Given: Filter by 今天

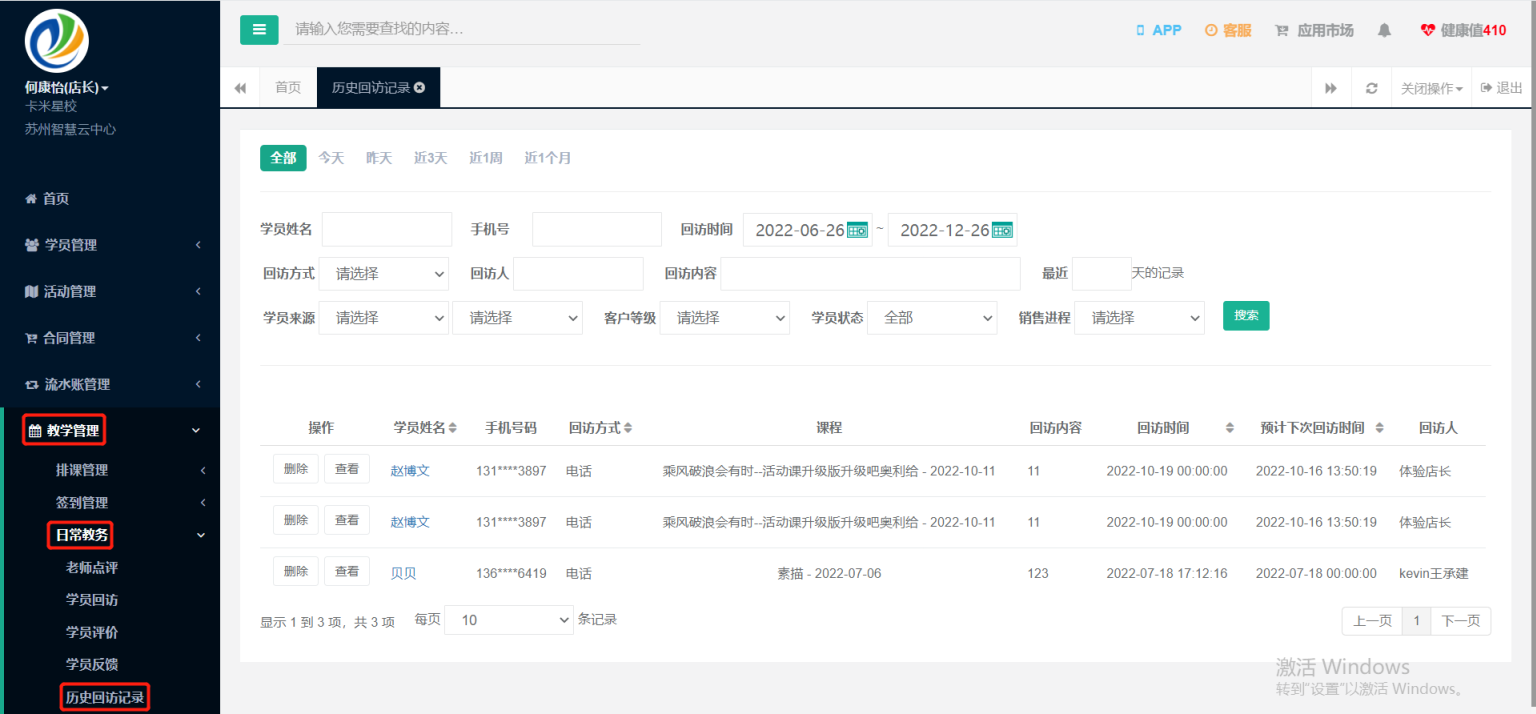Looking at the screenshot, I should tap(331, 158).
